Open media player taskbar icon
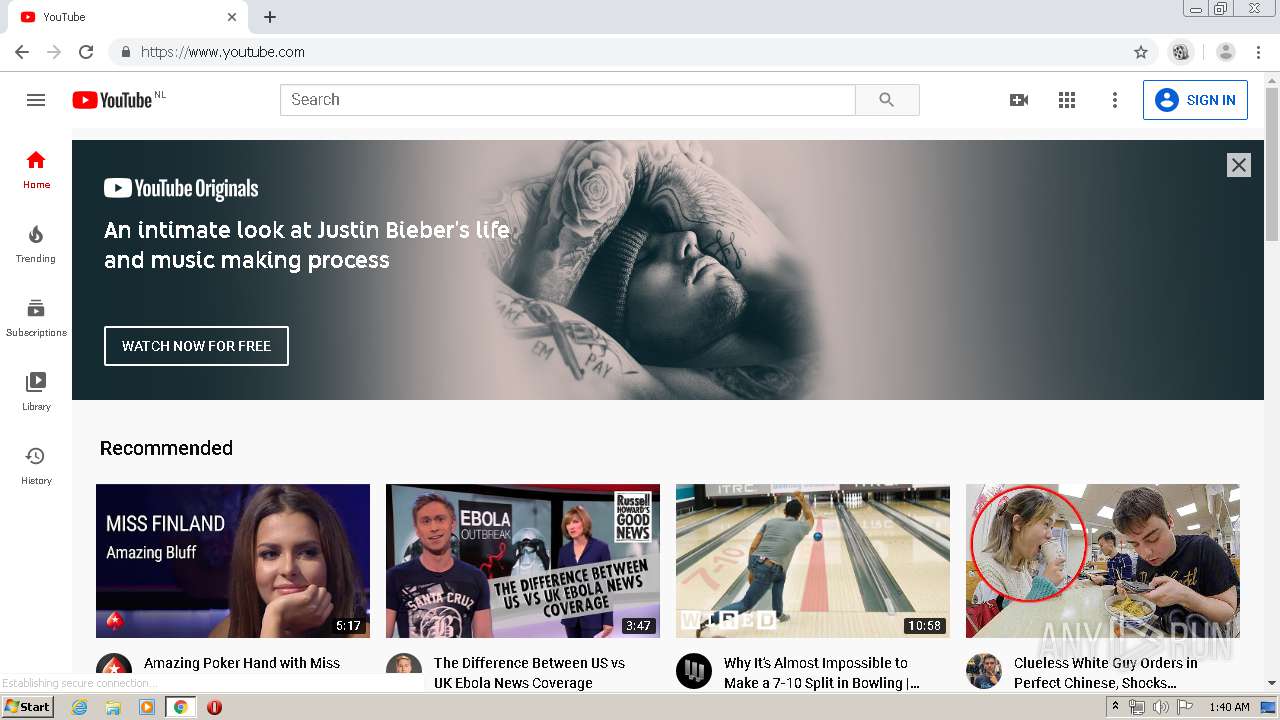 [147, 707]
